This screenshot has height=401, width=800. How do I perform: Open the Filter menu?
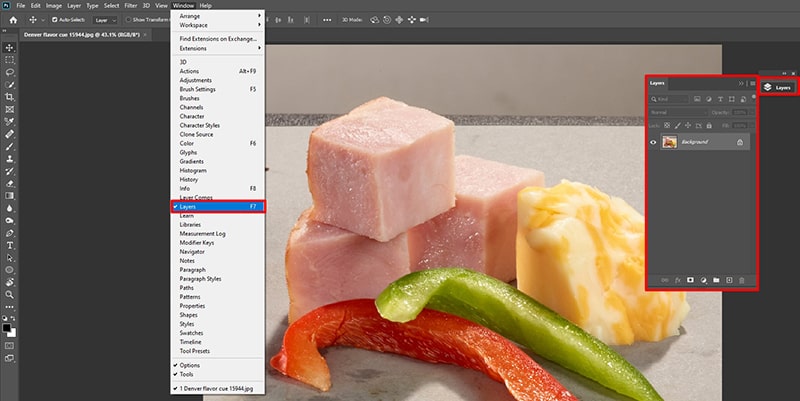pyautogui.click(x=131, y=5)
